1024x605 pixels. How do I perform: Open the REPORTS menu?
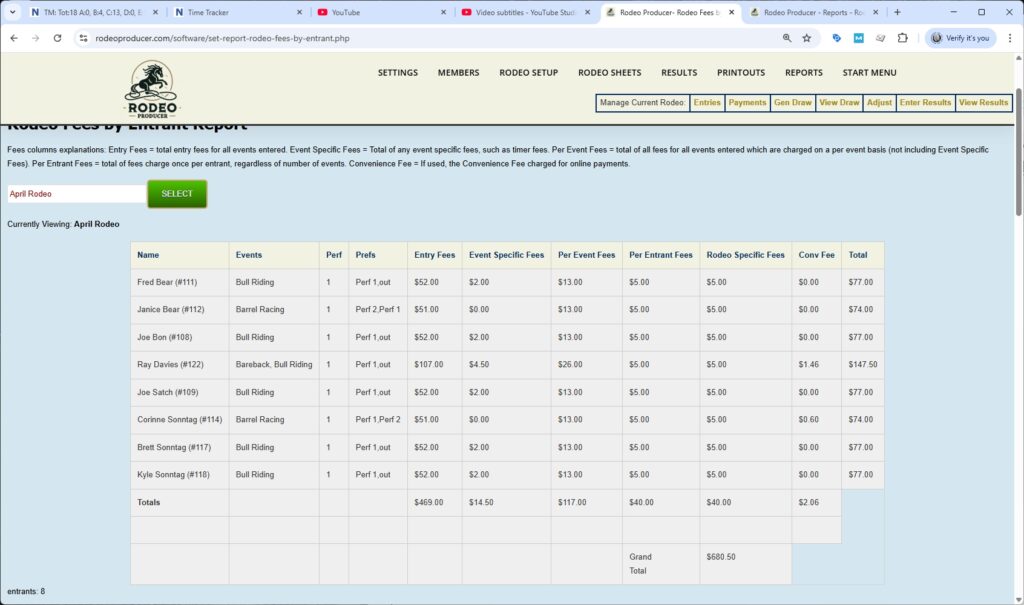coord(806,72)
